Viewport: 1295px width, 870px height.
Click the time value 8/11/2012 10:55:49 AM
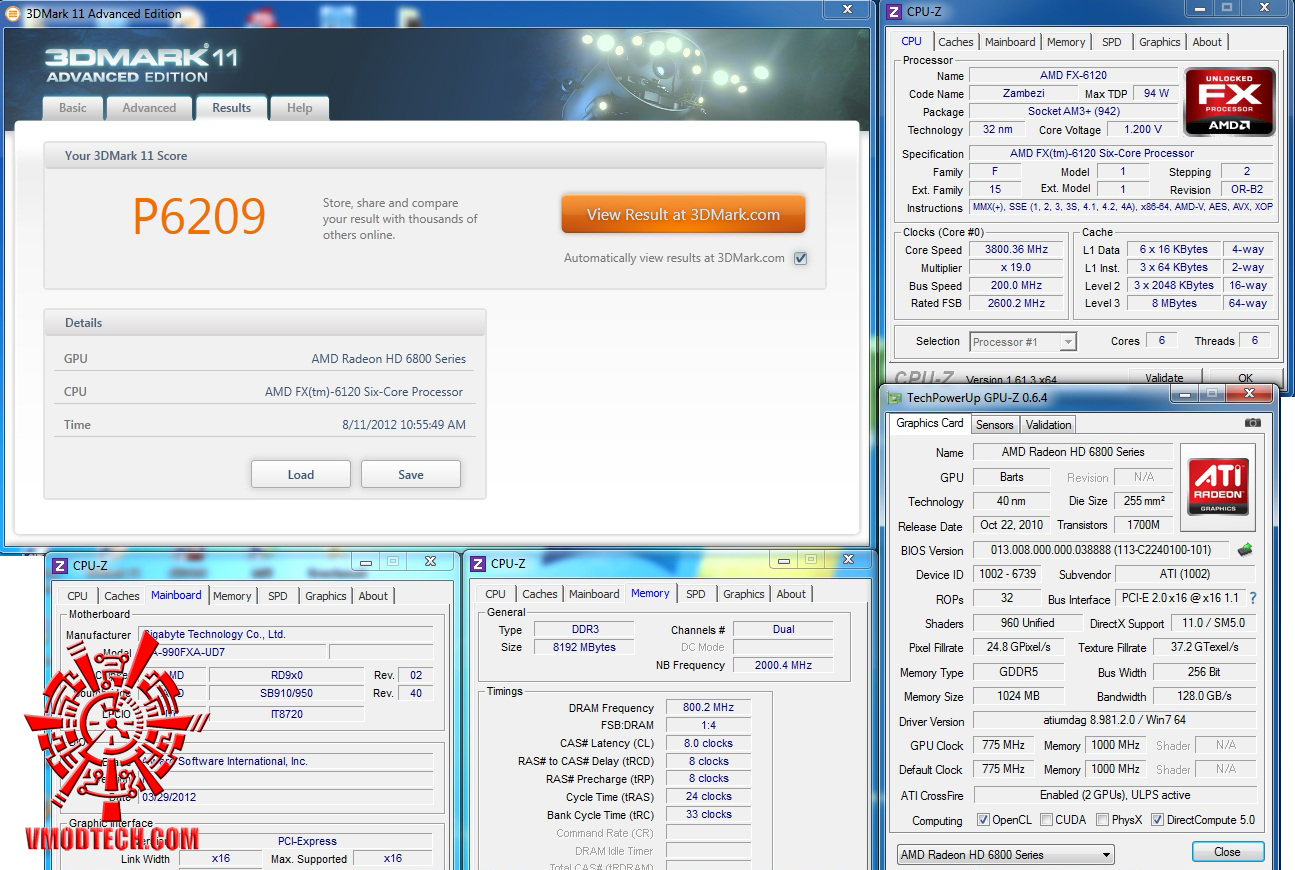pos(404,425)
